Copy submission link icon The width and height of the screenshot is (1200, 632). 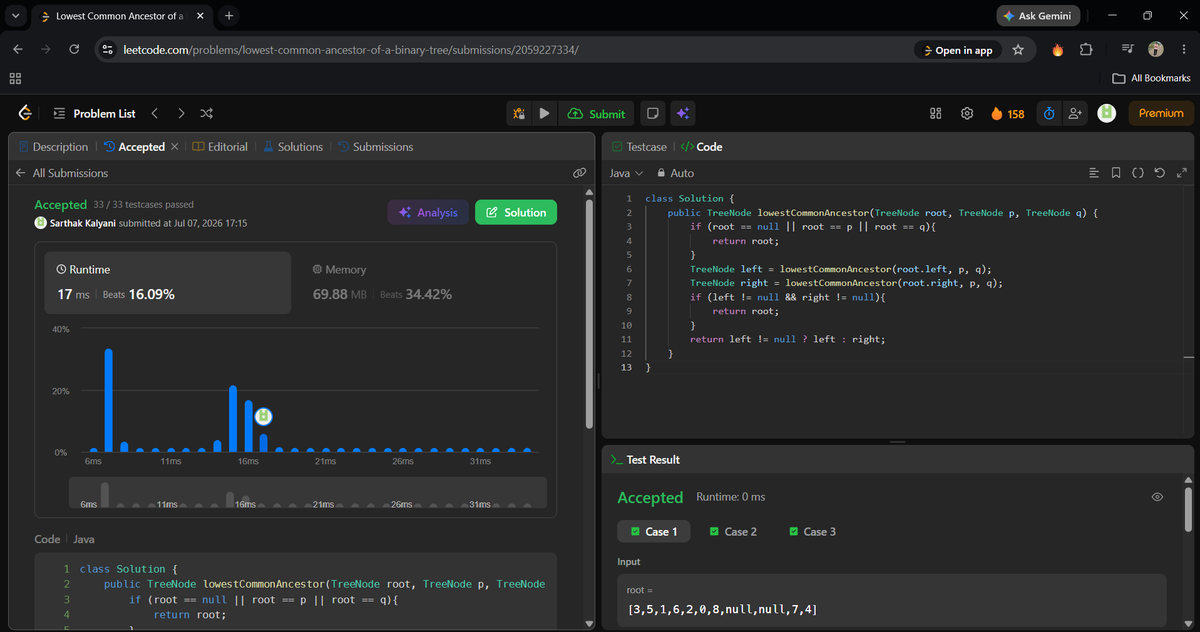(579, 173)
